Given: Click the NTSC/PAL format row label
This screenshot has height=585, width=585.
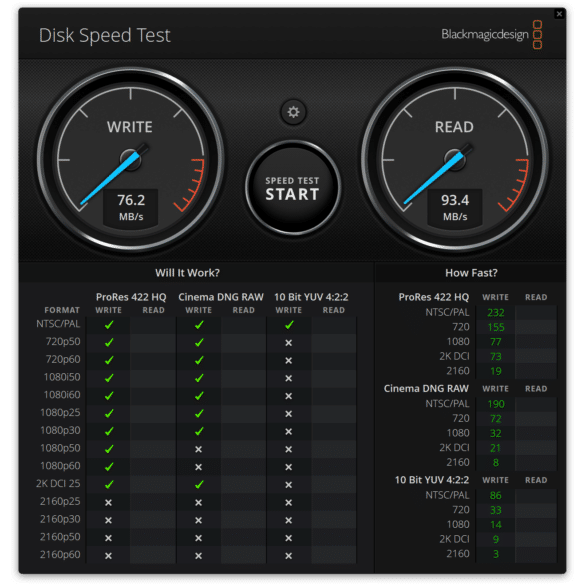Looking at the screenshot, I should pyautogui.click(x=58, y=324).
